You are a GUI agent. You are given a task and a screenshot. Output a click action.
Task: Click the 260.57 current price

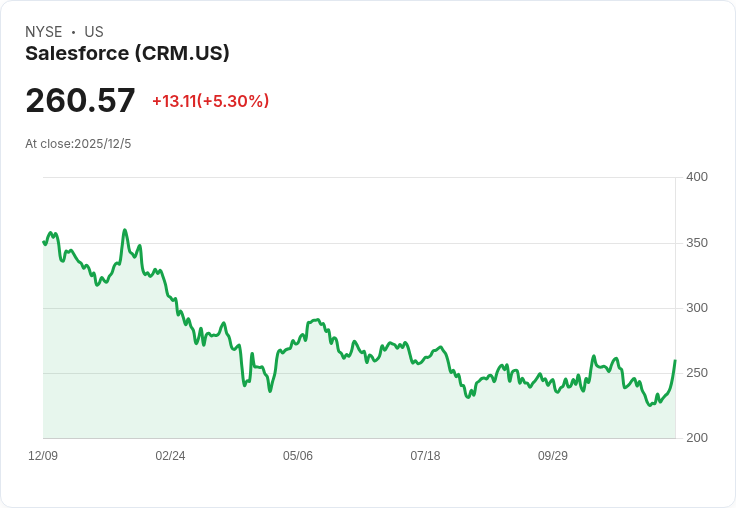(x=80, y=101)
